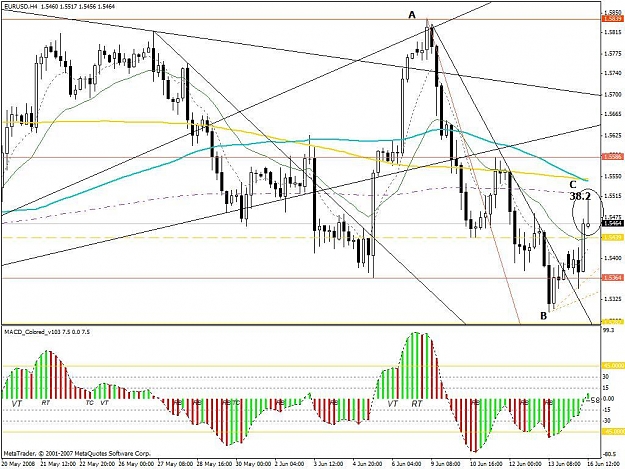Click the wave label A at the peak
625x469 pixels.
click(x=412, y=15)
